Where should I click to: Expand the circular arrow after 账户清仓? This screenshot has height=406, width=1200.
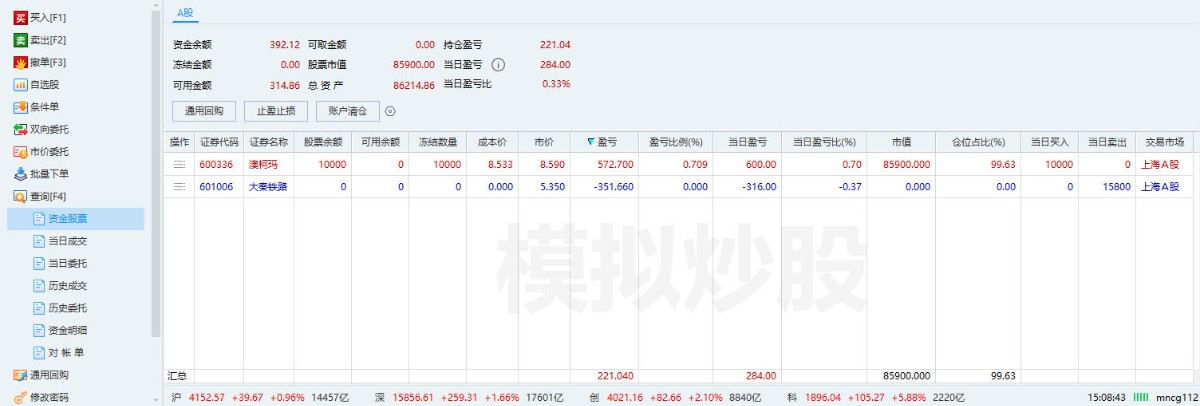coord(390,111)
